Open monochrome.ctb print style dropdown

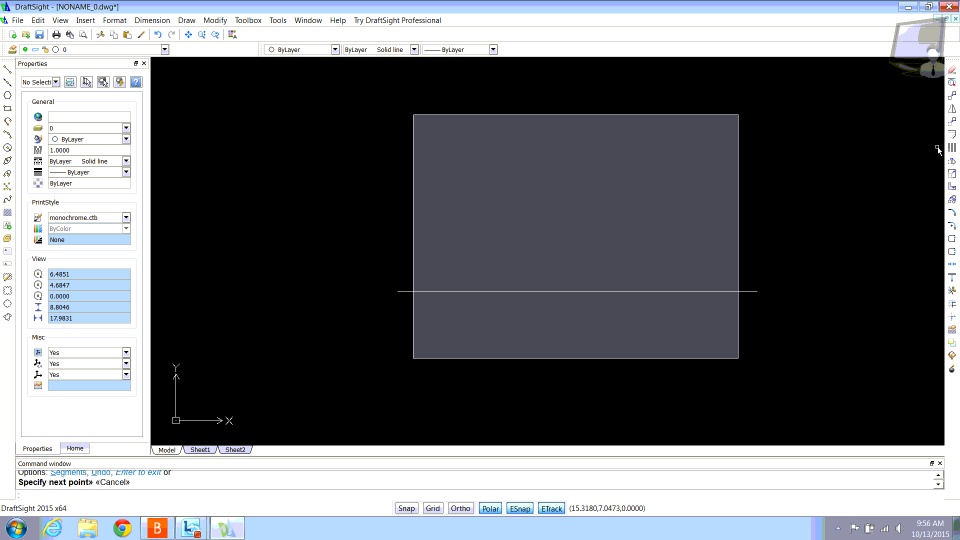pyautogui.click(x=126, y=217)
